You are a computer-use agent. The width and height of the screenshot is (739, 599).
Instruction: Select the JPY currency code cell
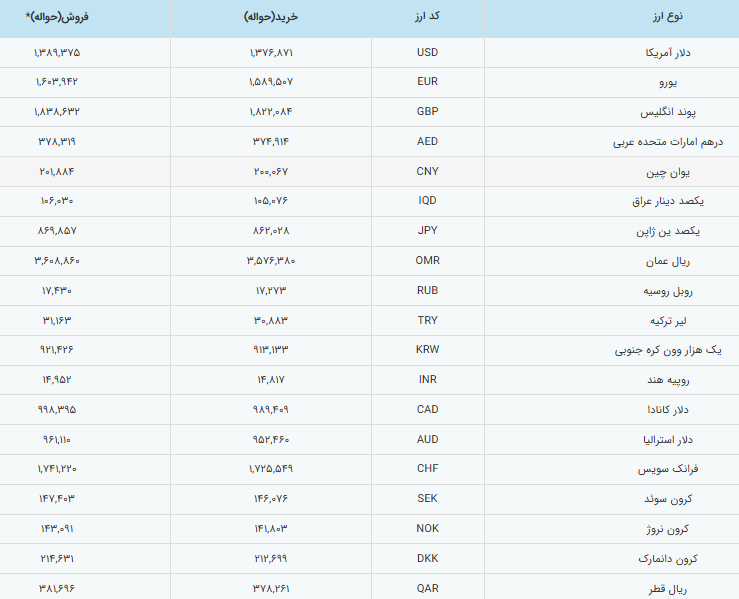coord(427,230)
